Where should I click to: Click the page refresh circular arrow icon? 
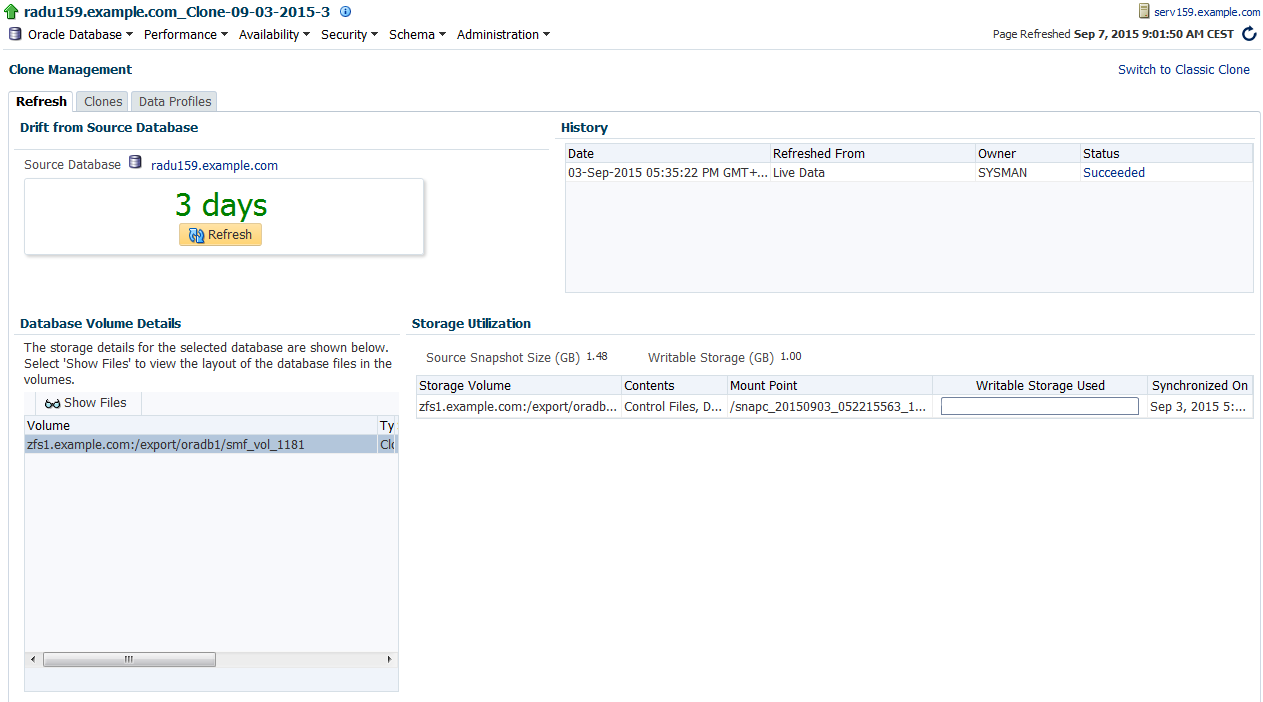pyautogui.click(x=1249, y=34)
